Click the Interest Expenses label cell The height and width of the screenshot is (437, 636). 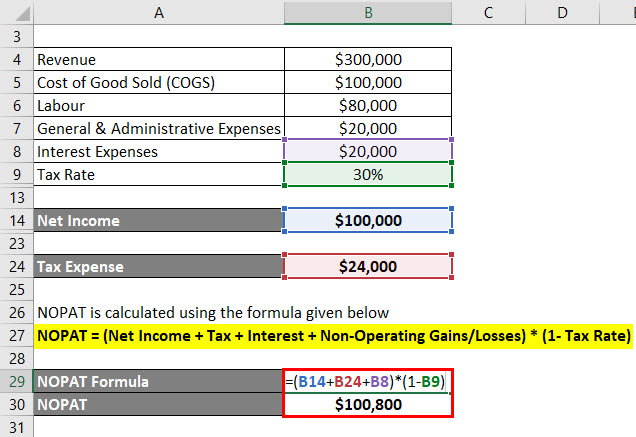159,152
